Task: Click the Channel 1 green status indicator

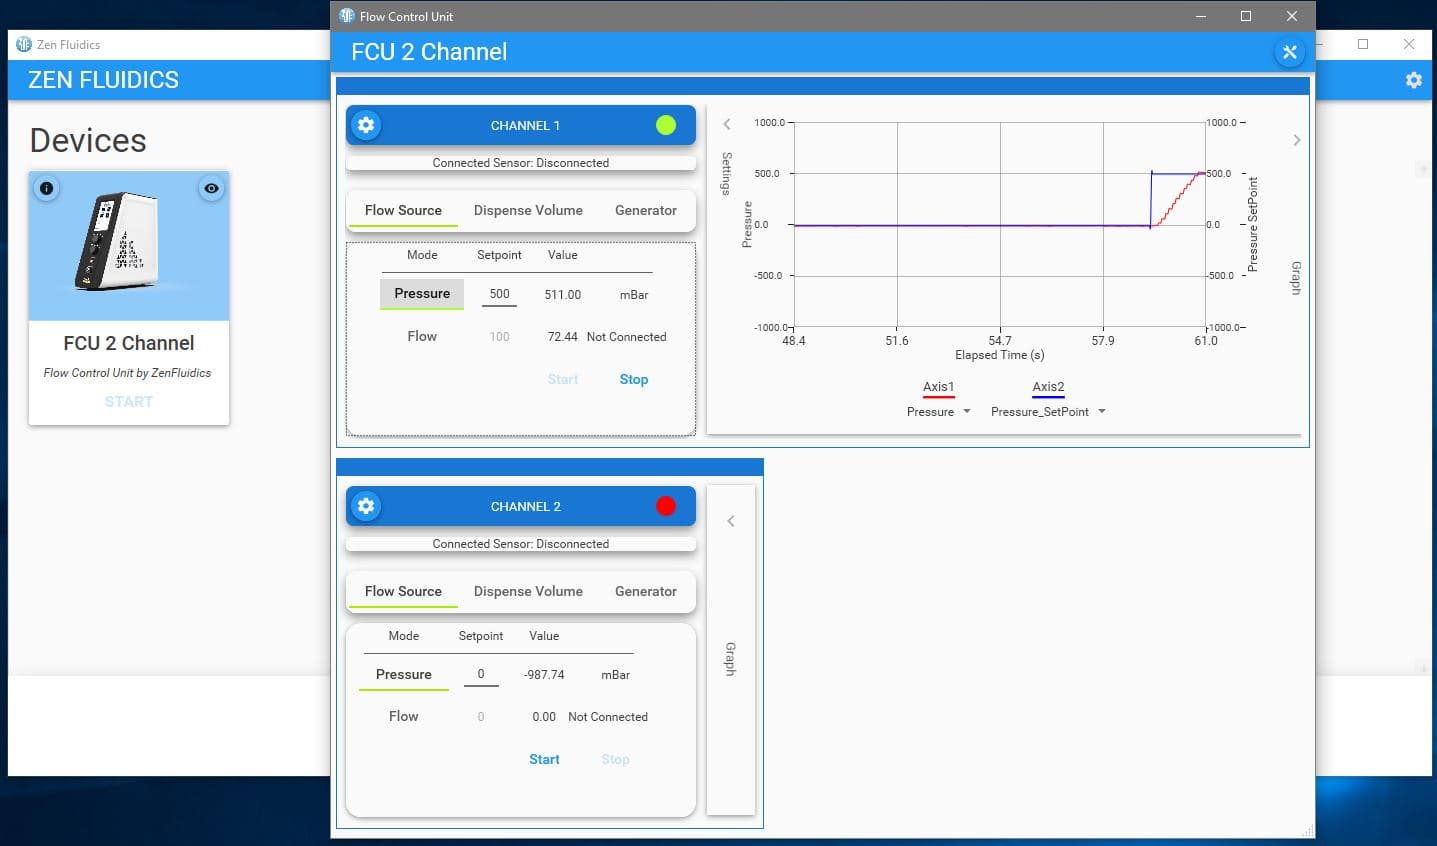Action: [x=666, y=125]
